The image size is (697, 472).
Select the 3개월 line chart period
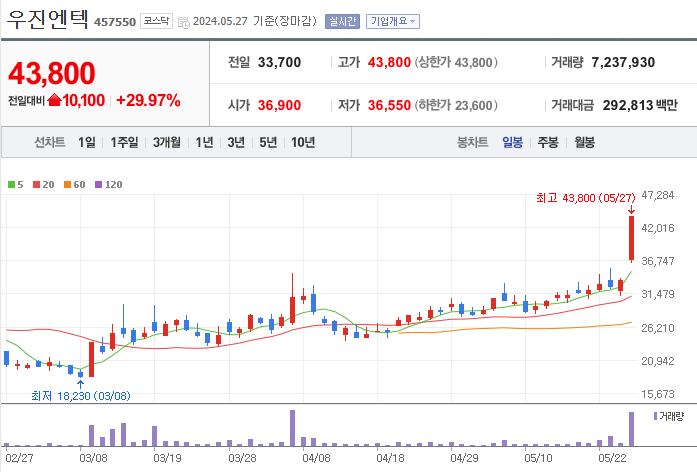pos(167,142)
